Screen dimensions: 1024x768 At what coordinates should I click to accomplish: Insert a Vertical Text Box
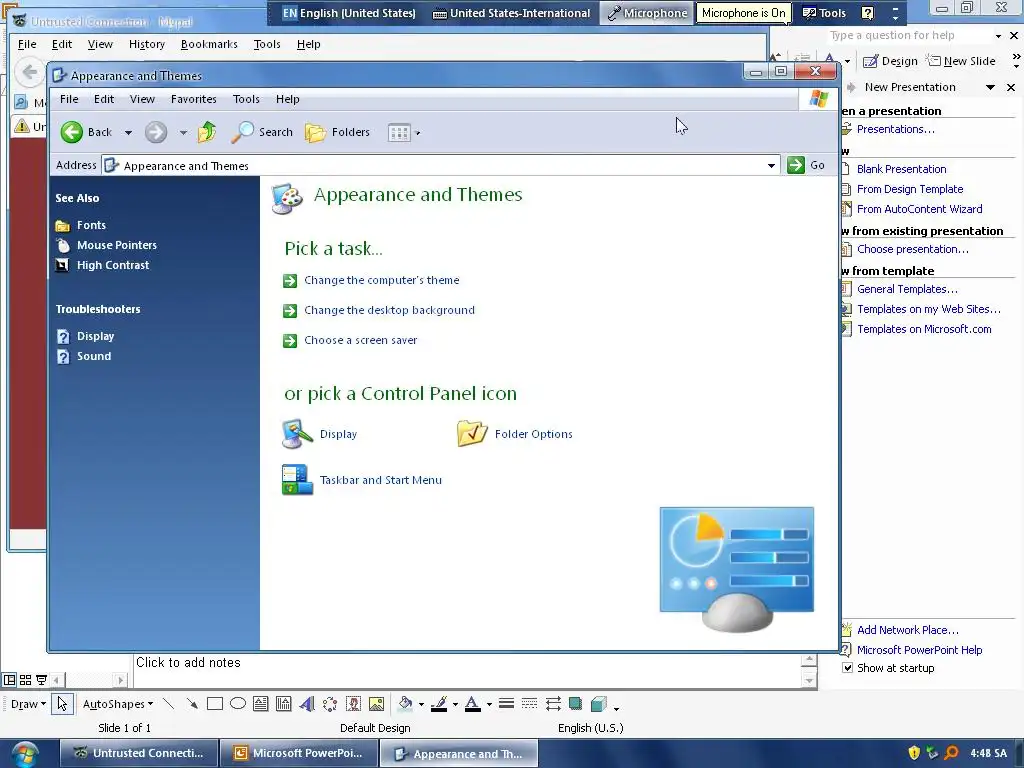pos(283,704)
